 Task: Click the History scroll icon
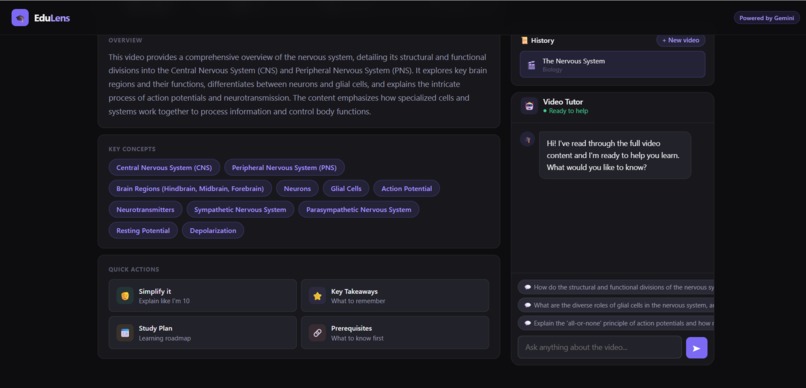click(524, 40)
